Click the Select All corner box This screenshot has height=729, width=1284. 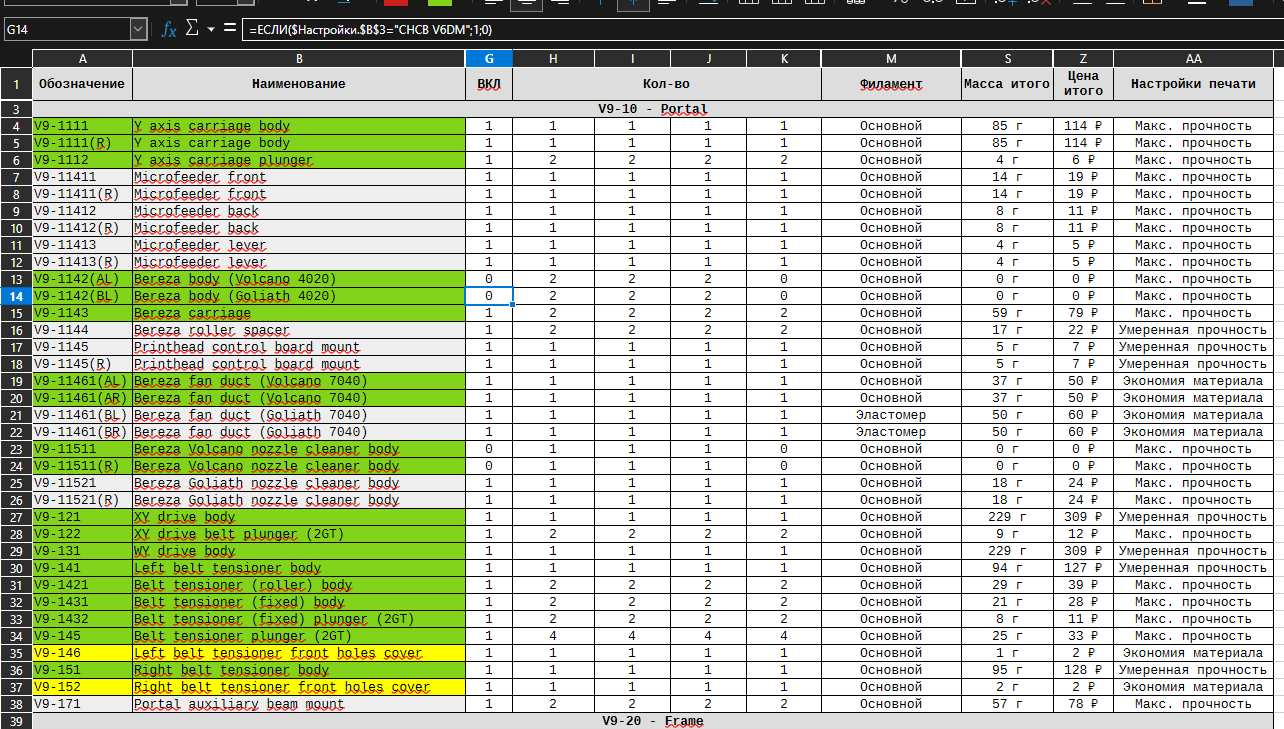(x=16, y=59)
